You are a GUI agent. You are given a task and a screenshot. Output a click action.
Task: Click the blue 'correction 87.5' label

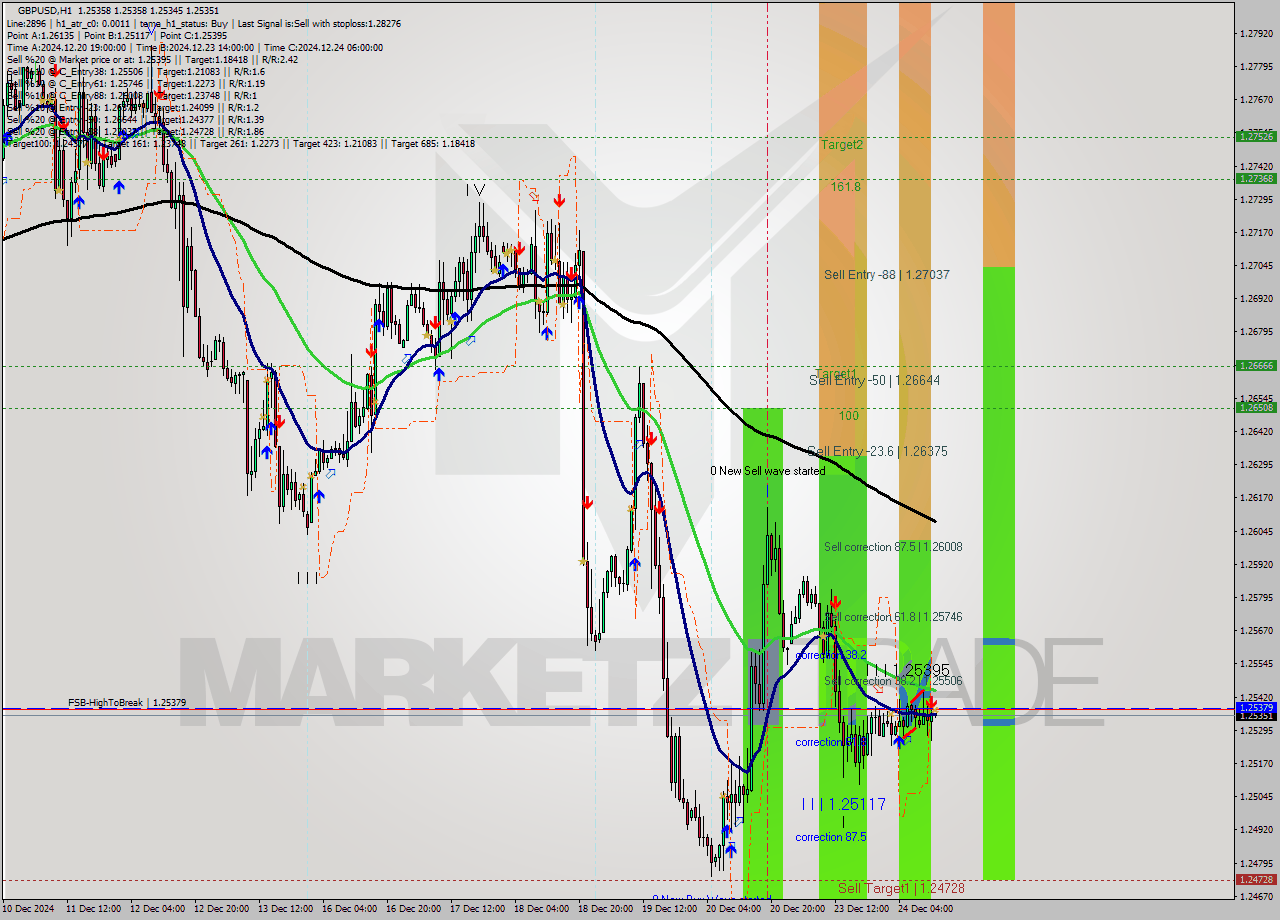pyautogui.click(x=831, y=837)
